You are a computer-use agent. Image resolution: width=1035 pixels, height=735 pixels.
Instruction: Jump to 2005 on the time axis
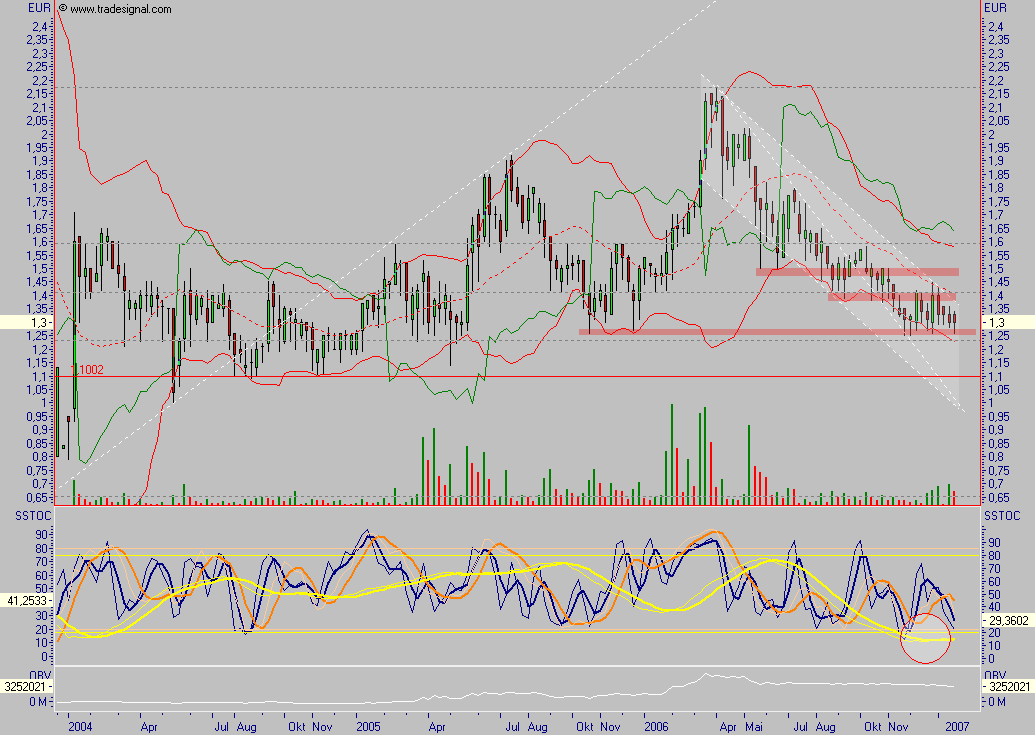[x=368, y=724]
